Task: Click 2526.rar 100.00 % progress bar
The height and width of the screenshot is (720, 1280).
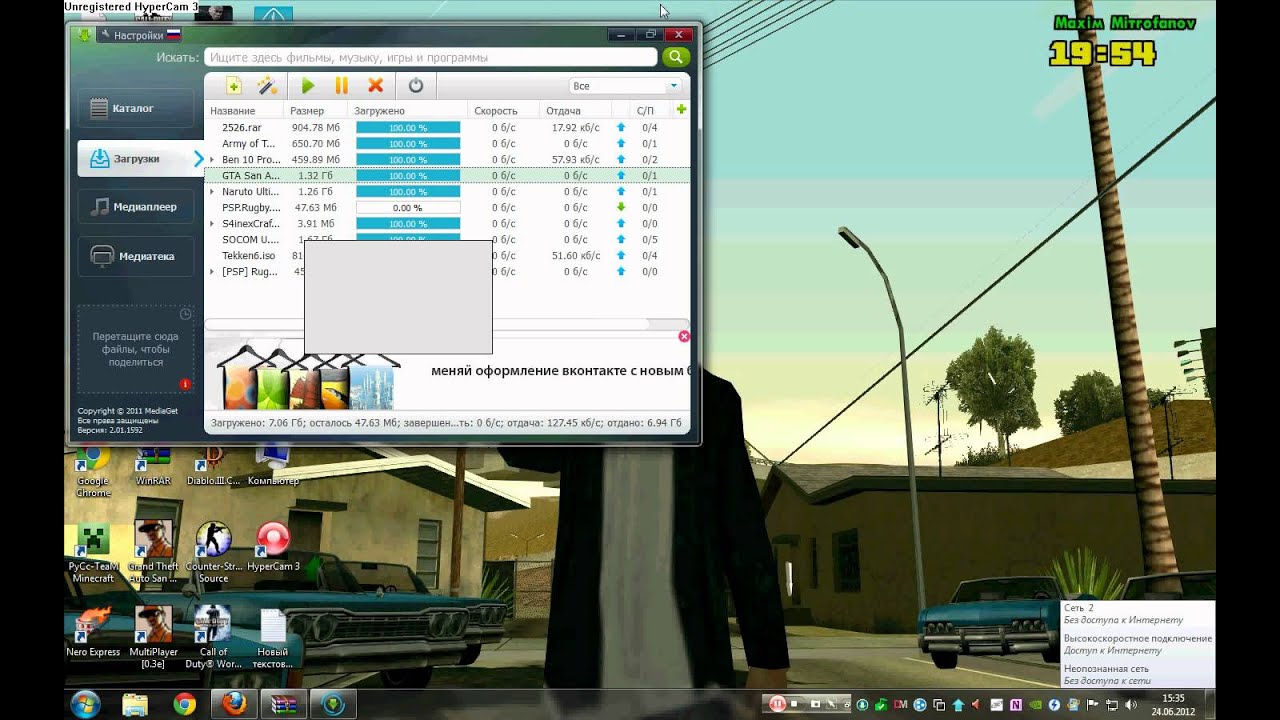Action: click(408, 128)
